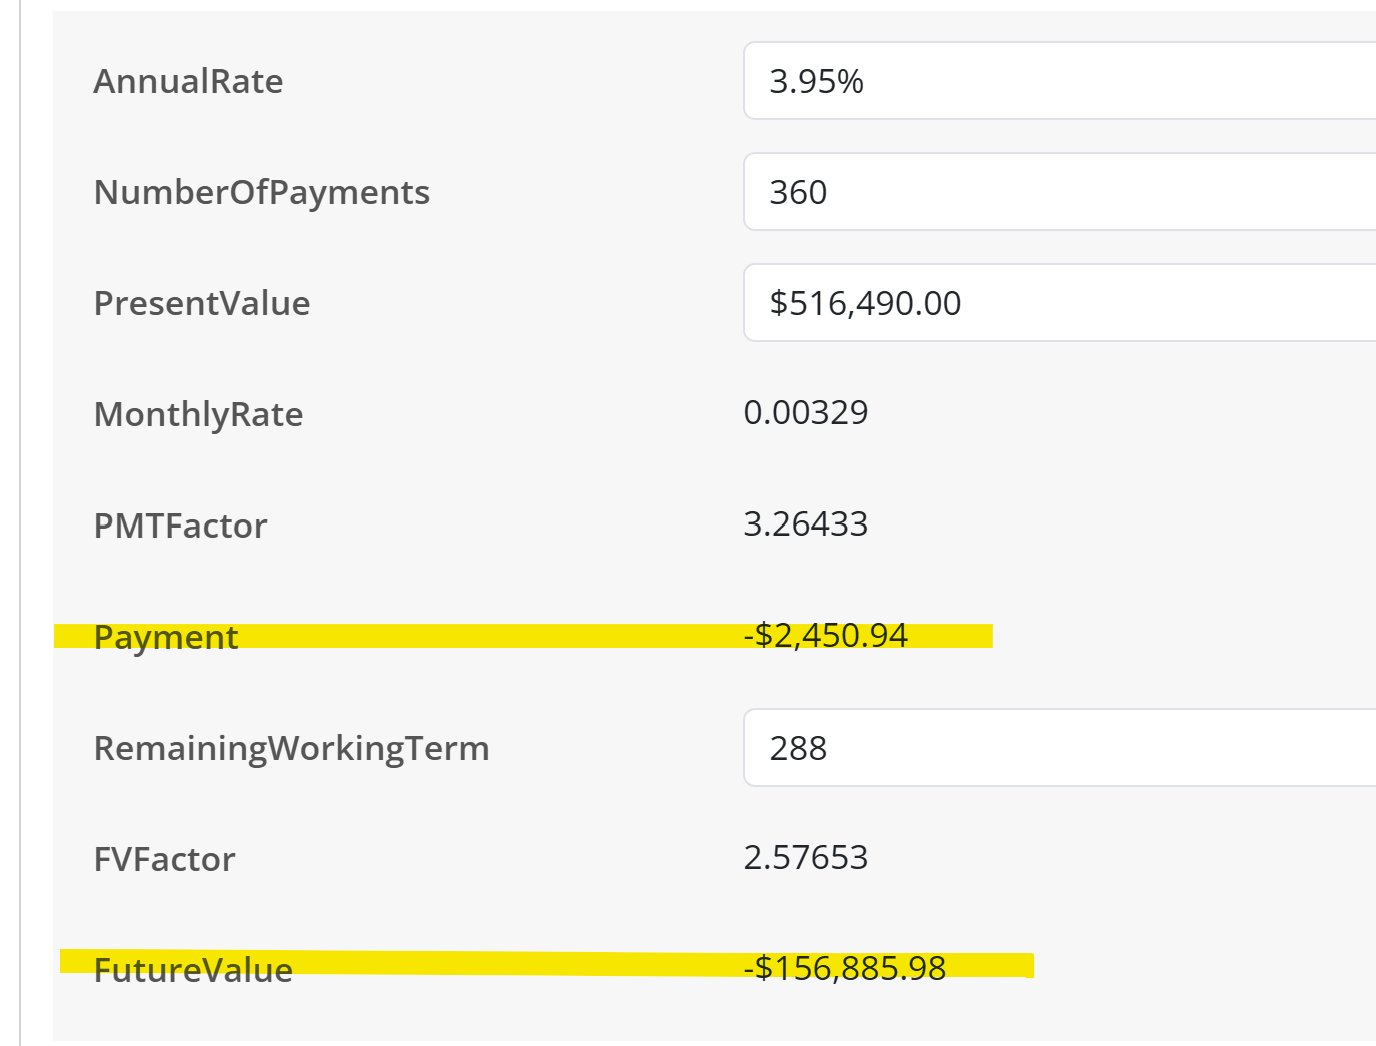Click the MonthlyRate label
1376x1046 pixels.
(x=198, y=414)
